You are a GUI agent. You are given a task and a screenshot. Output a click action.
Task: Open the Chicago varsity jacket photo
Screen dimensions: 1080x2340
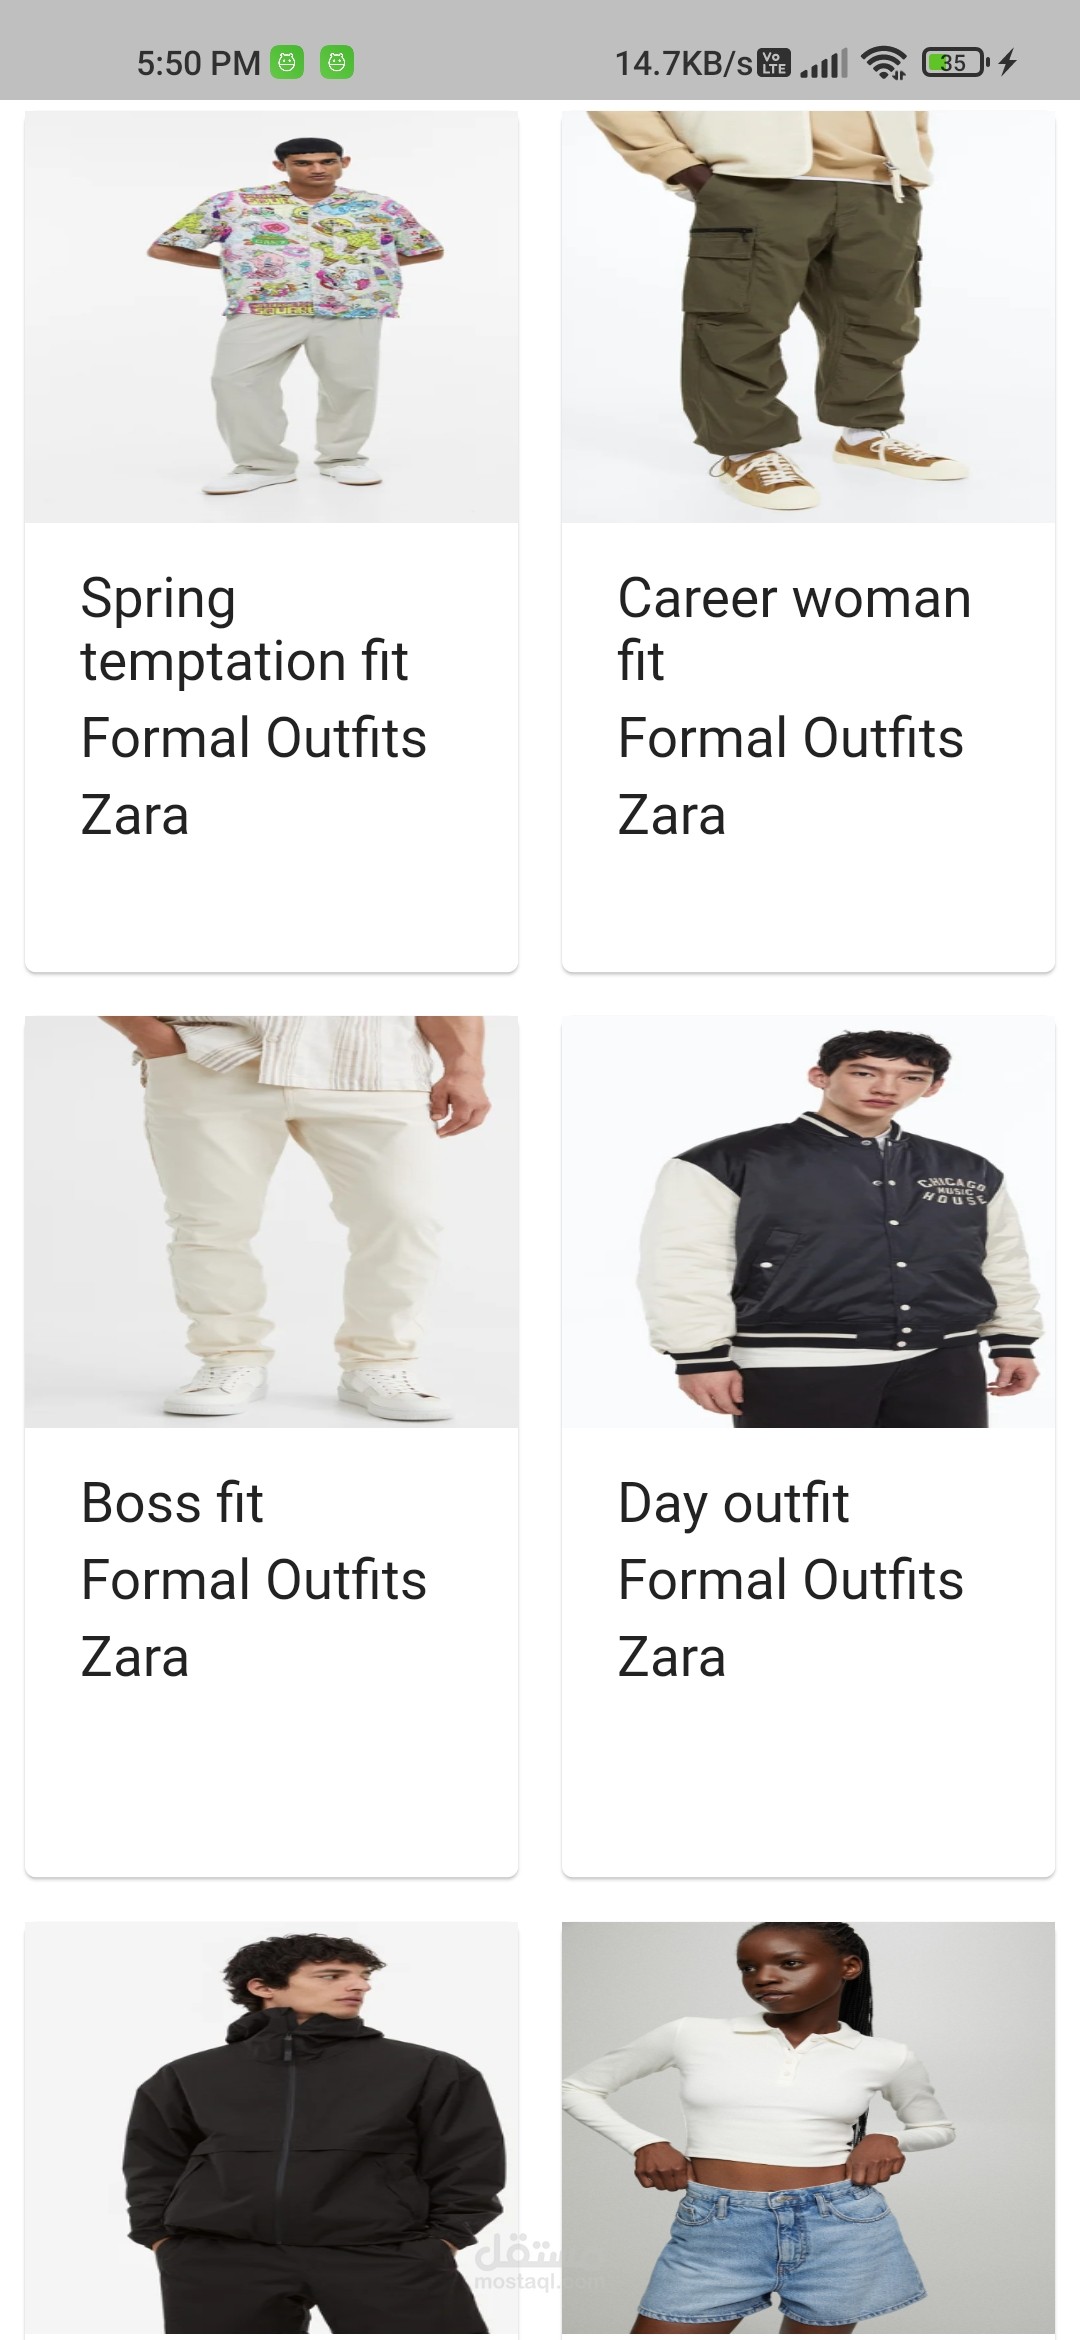point(808,1222)
